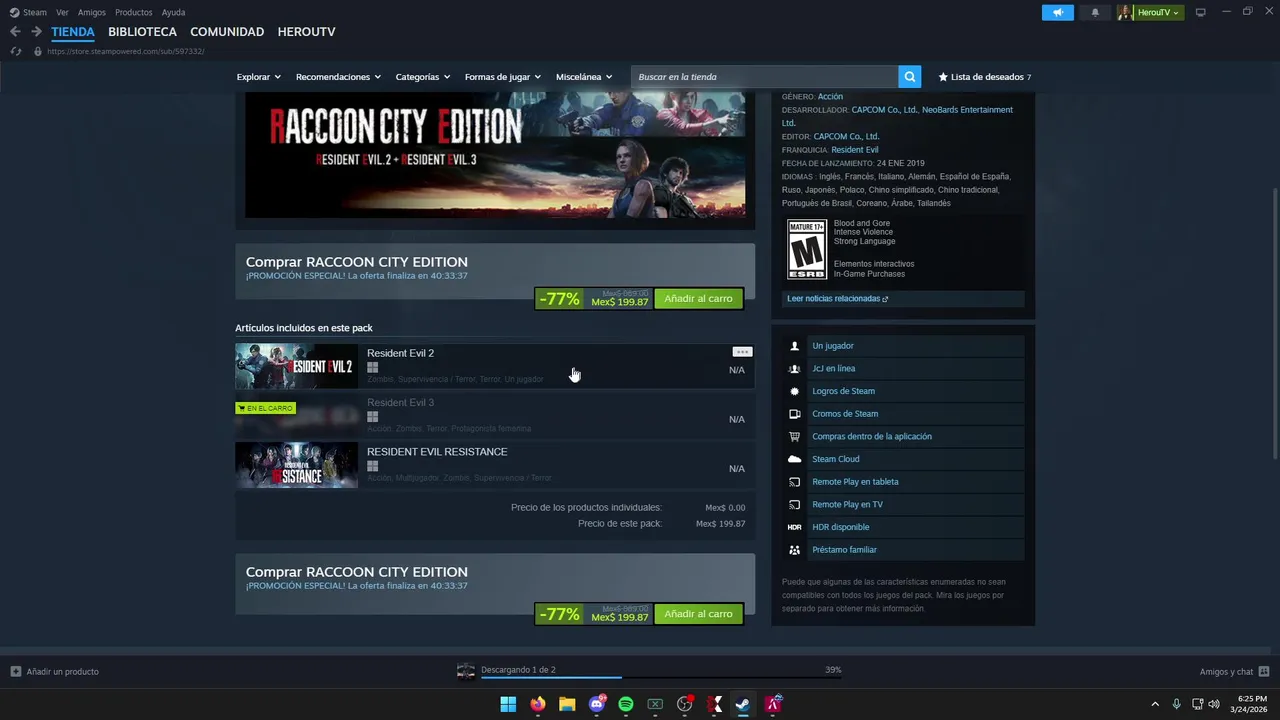Click the in-app purchases cart icon
1280x720 pixels.
tap(795, 436)
